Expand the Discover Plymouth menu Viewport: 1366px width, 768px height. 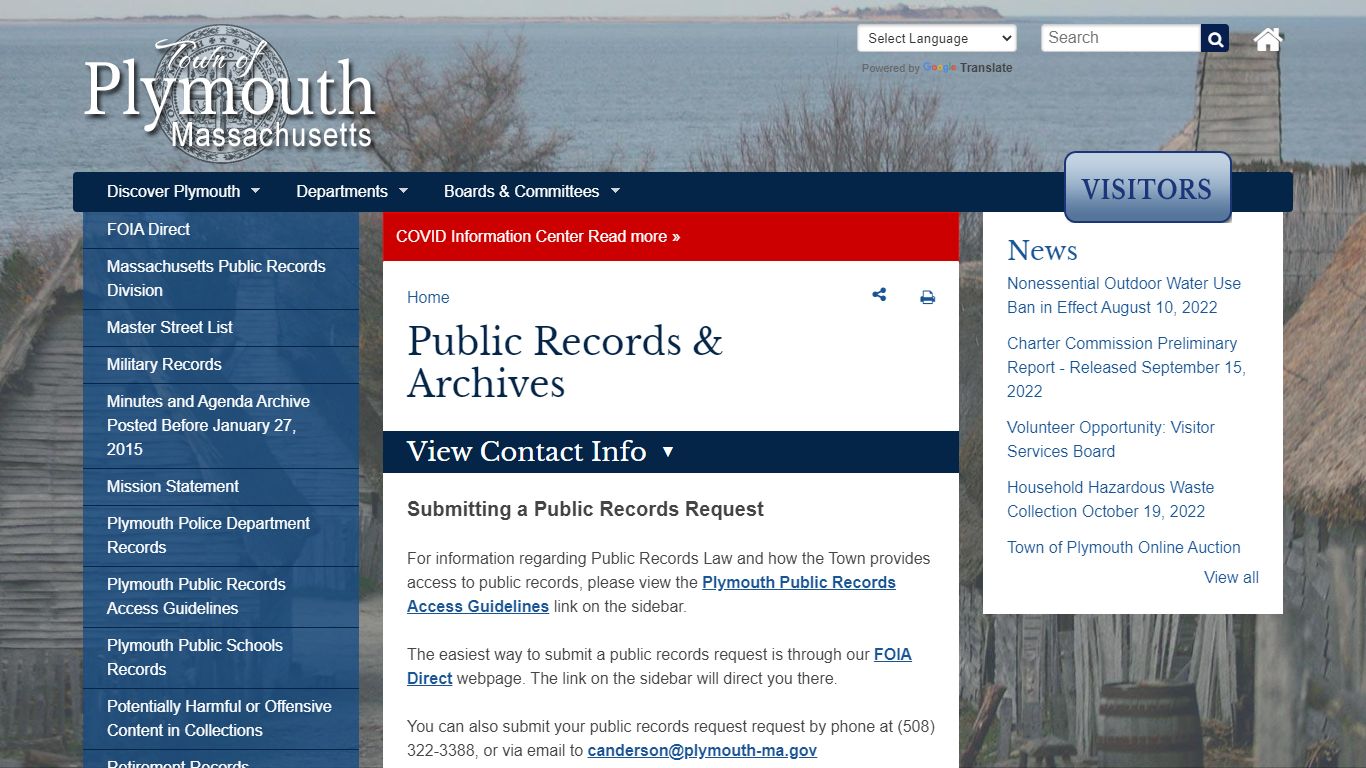[183, 191]
